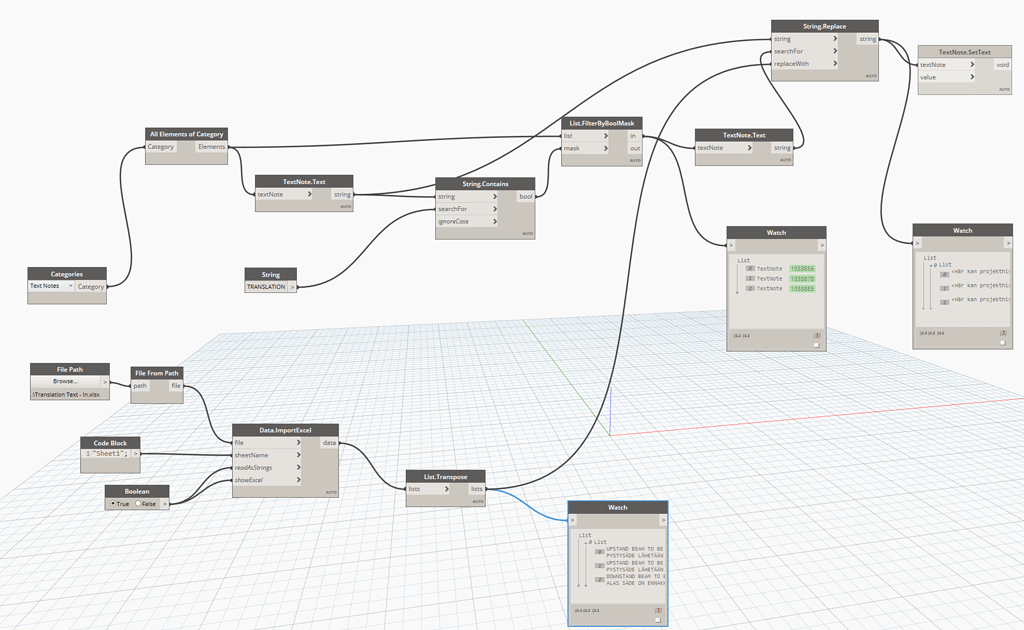The image size is (1024, 630).
Task: Click the "lists" output port on List.Transpose
Action: point(477,489)
